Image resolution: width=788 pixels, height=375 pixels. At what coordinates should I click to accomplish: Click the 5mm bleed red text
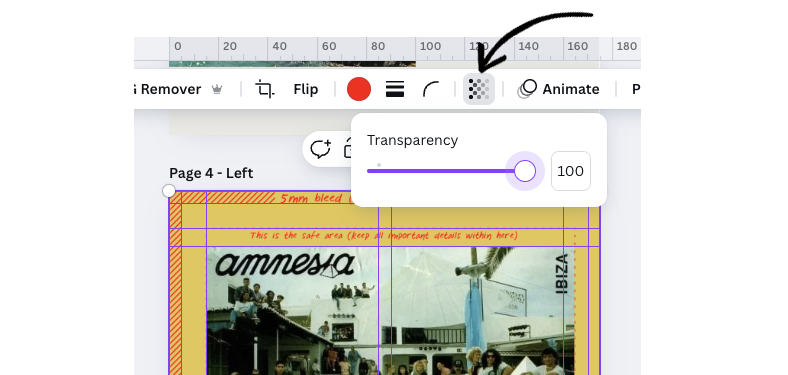[x=317, y=198]
